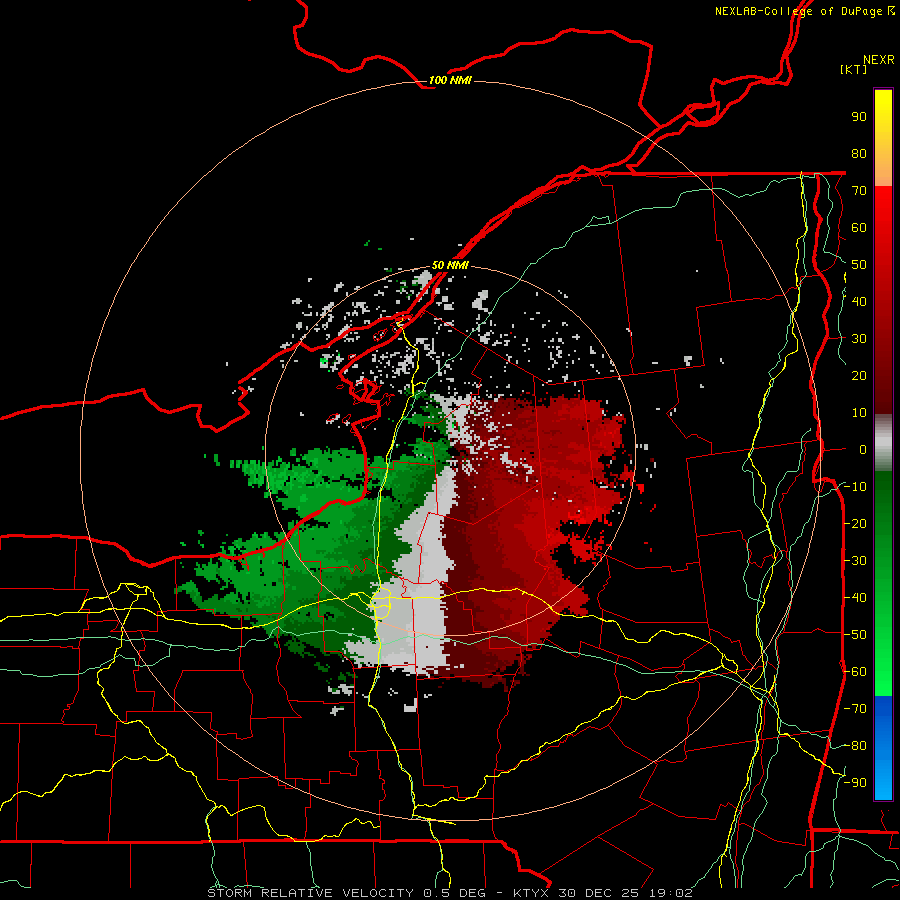This screenshot has width=900, height=900.
Task: Click the [KT] units label
Action: pyautogui.click(x=854, y=69)
